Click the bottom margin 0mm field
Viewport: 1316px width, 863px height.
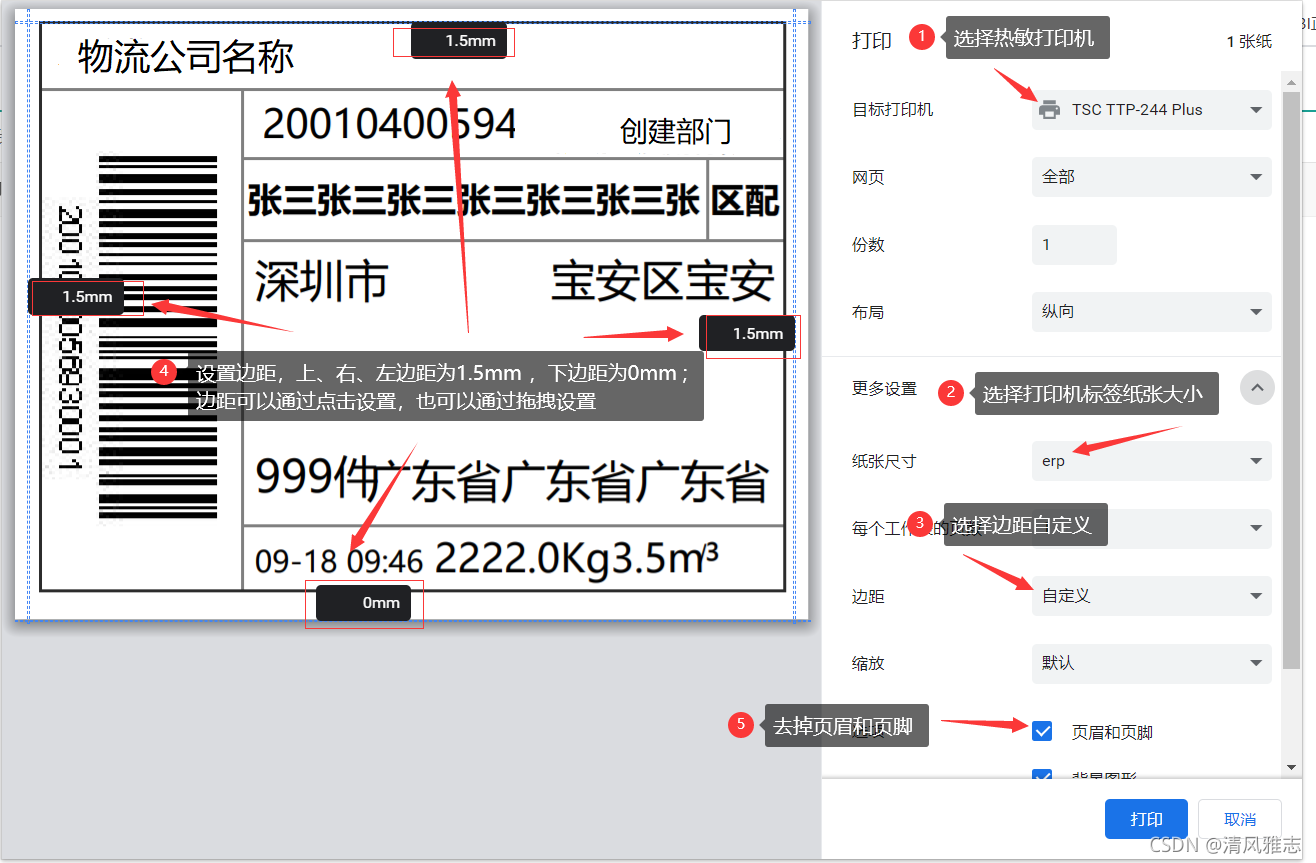364,603
